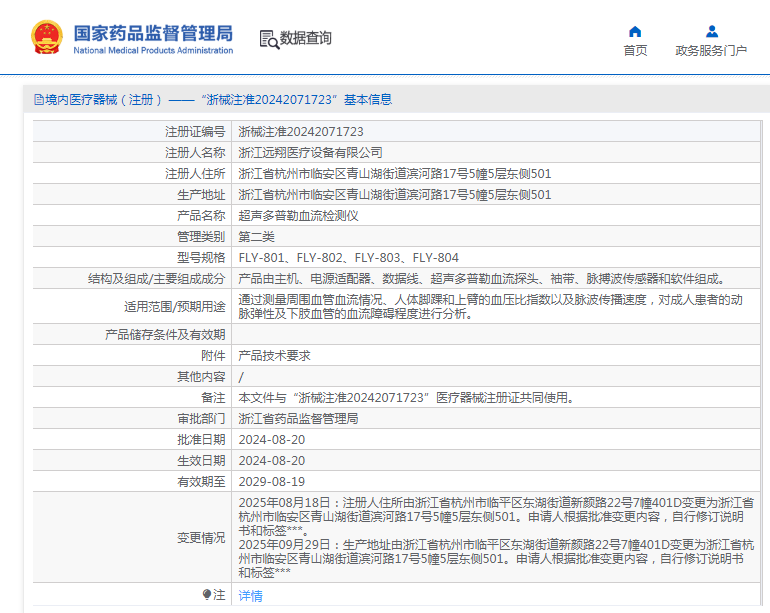Select the 注册证编号 value 浙械注准20242071723

300,131
